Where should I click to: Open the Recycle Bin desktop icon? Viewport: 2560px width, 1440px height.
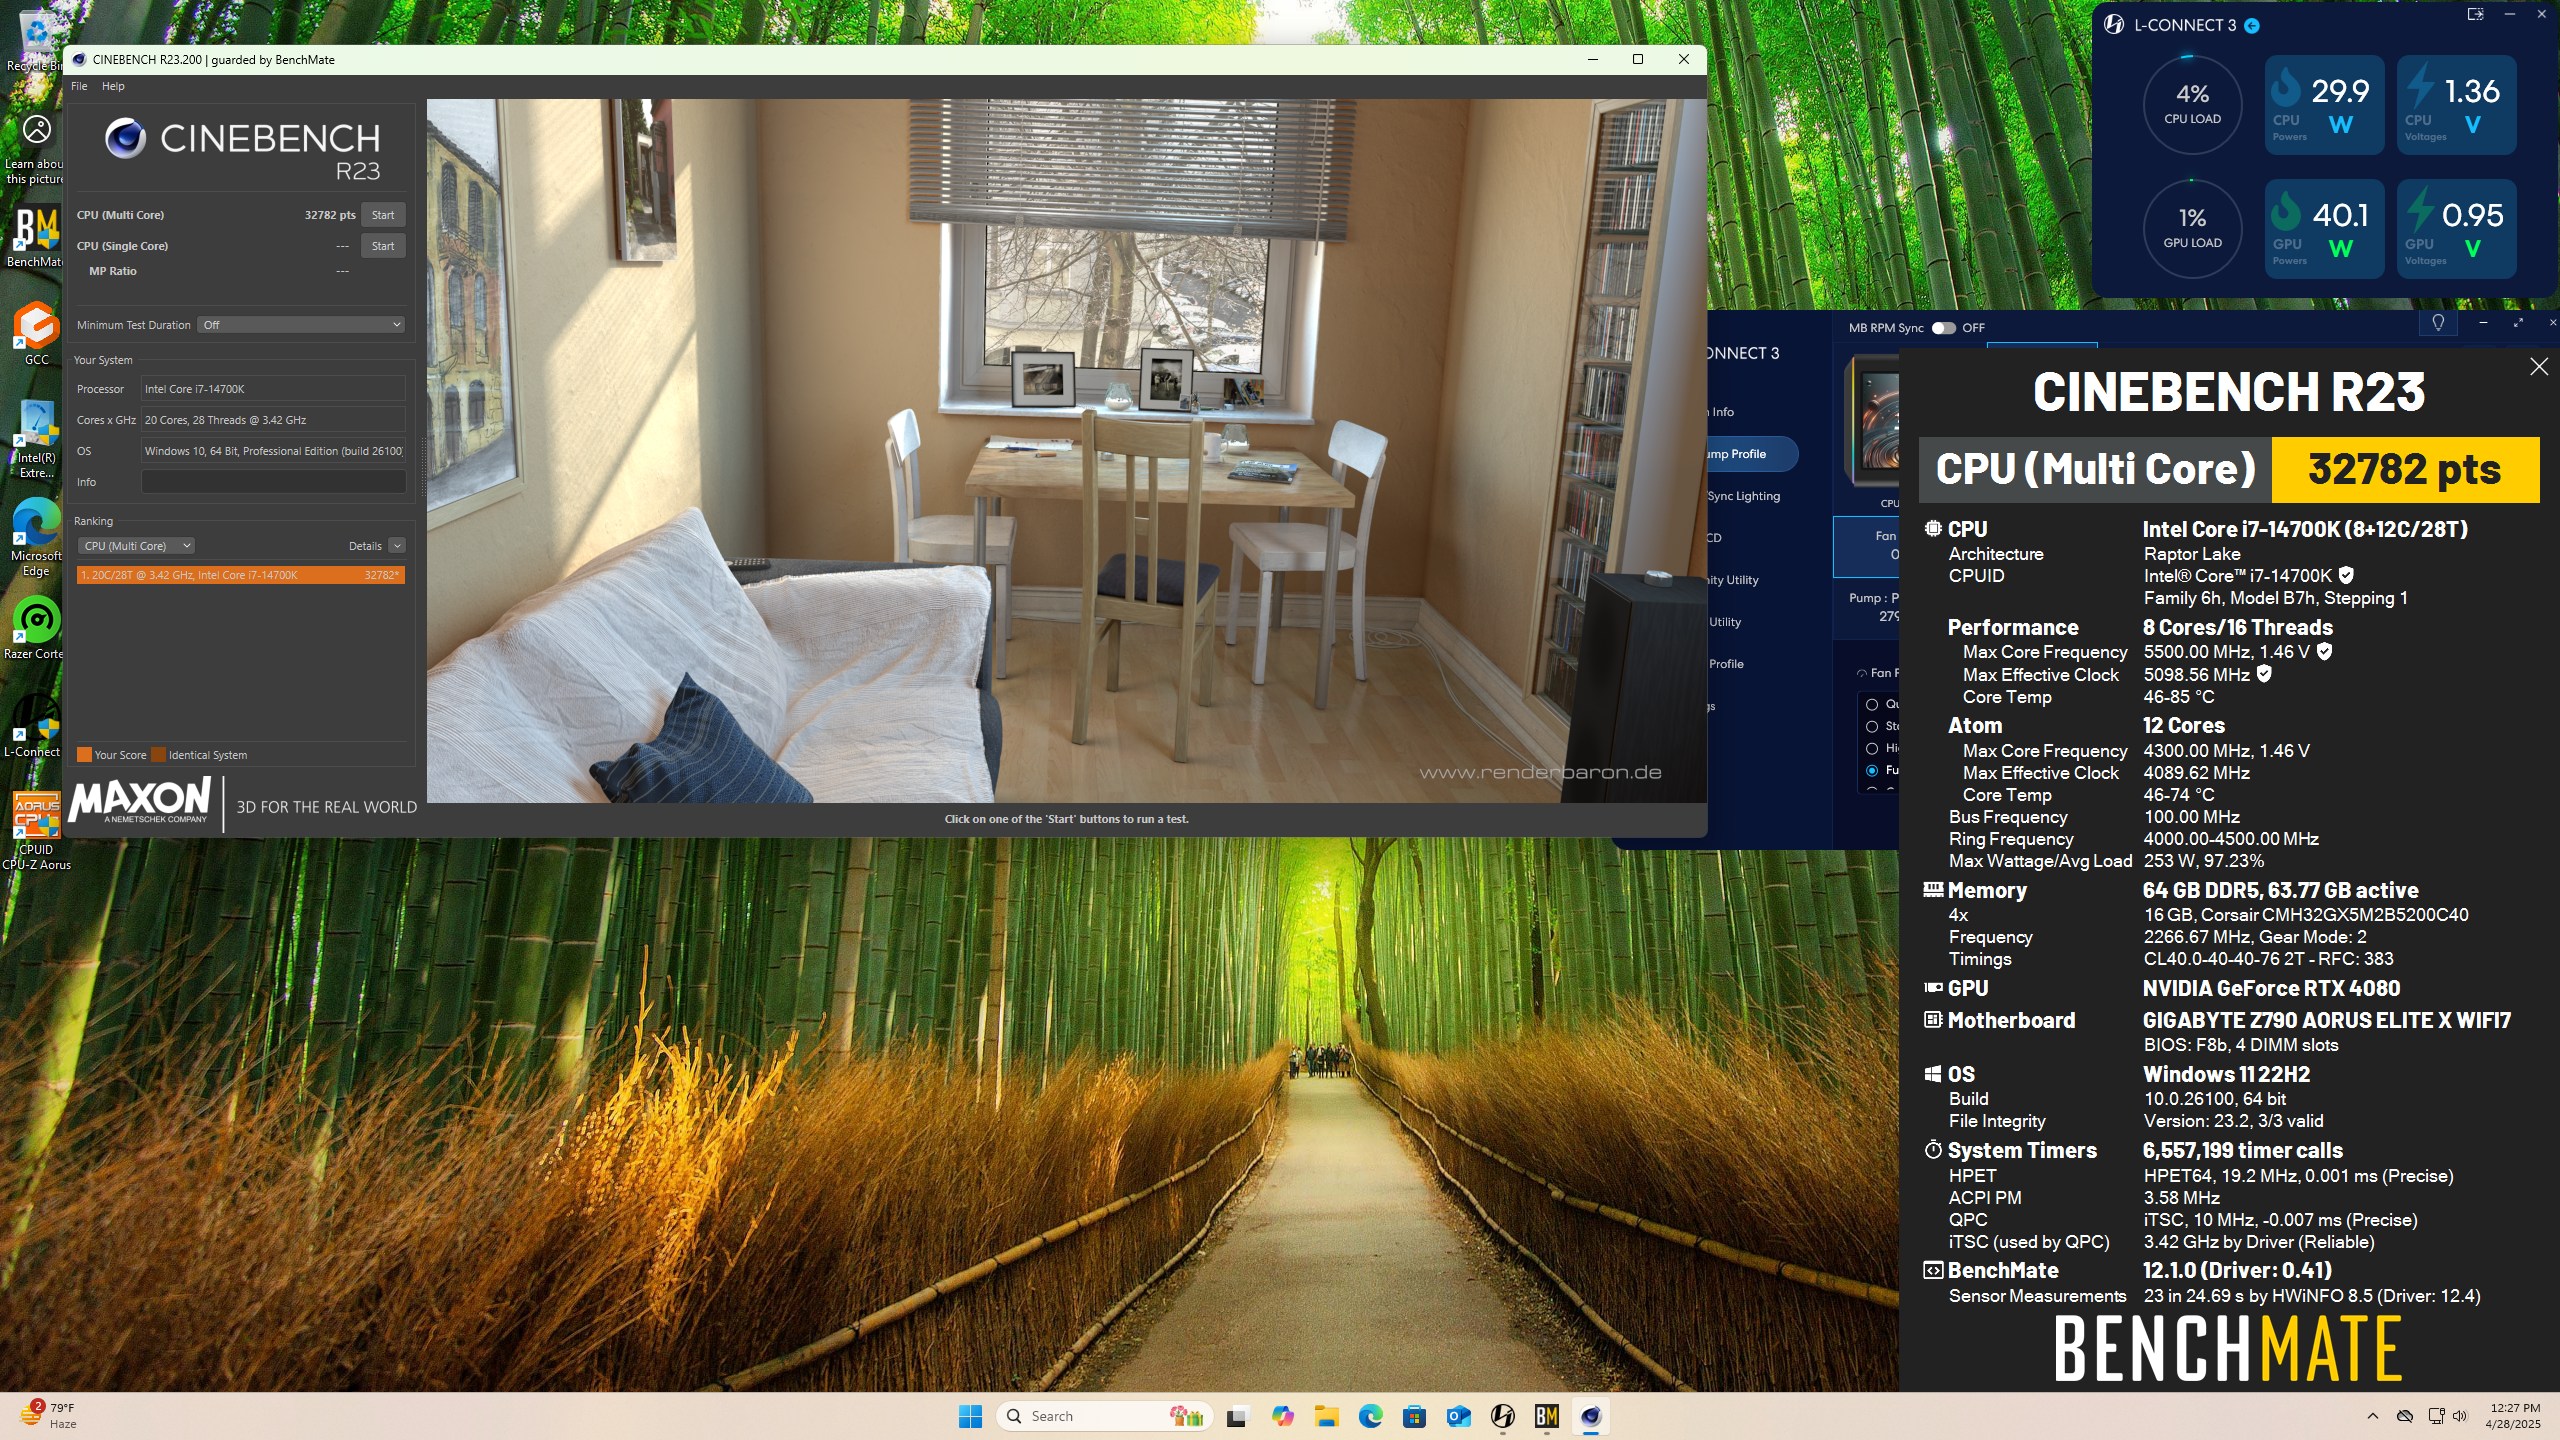(x=34, y=40)
